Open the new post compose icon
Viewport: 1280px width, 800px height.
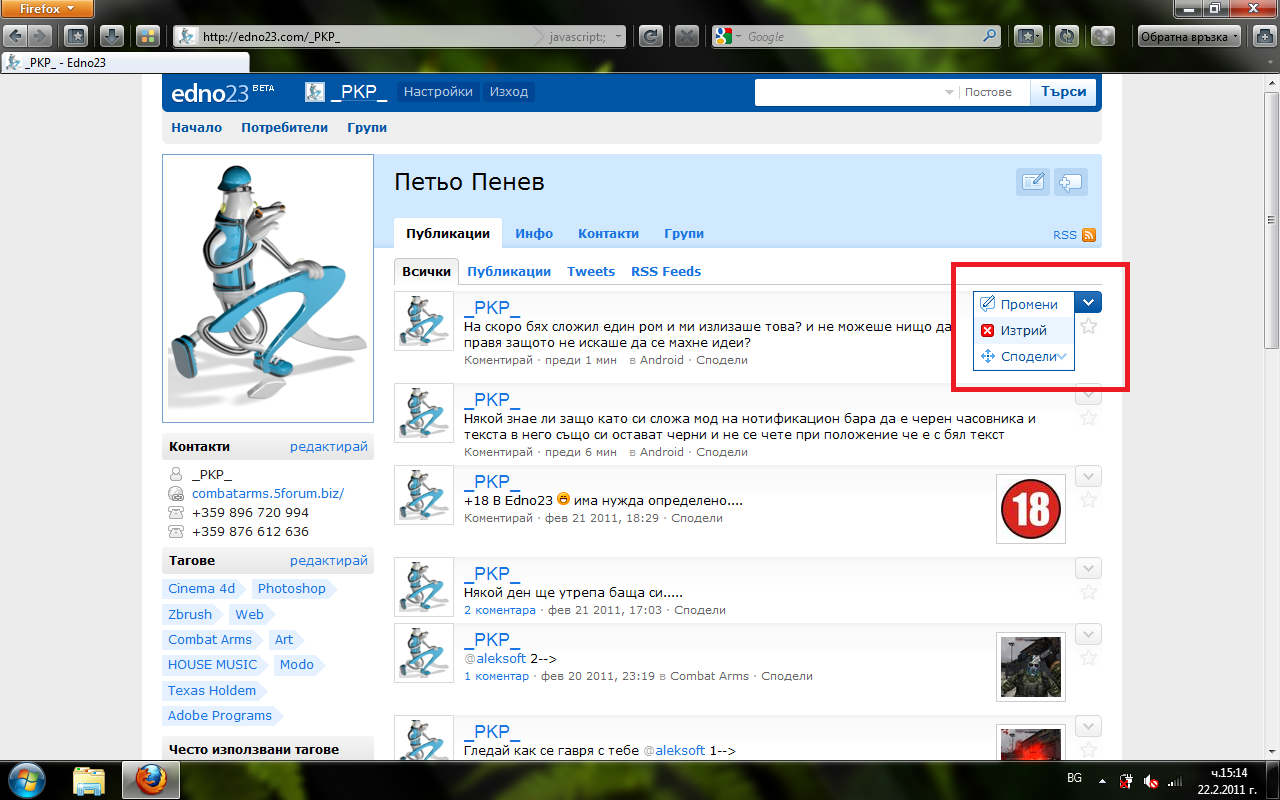[1032, 182]
